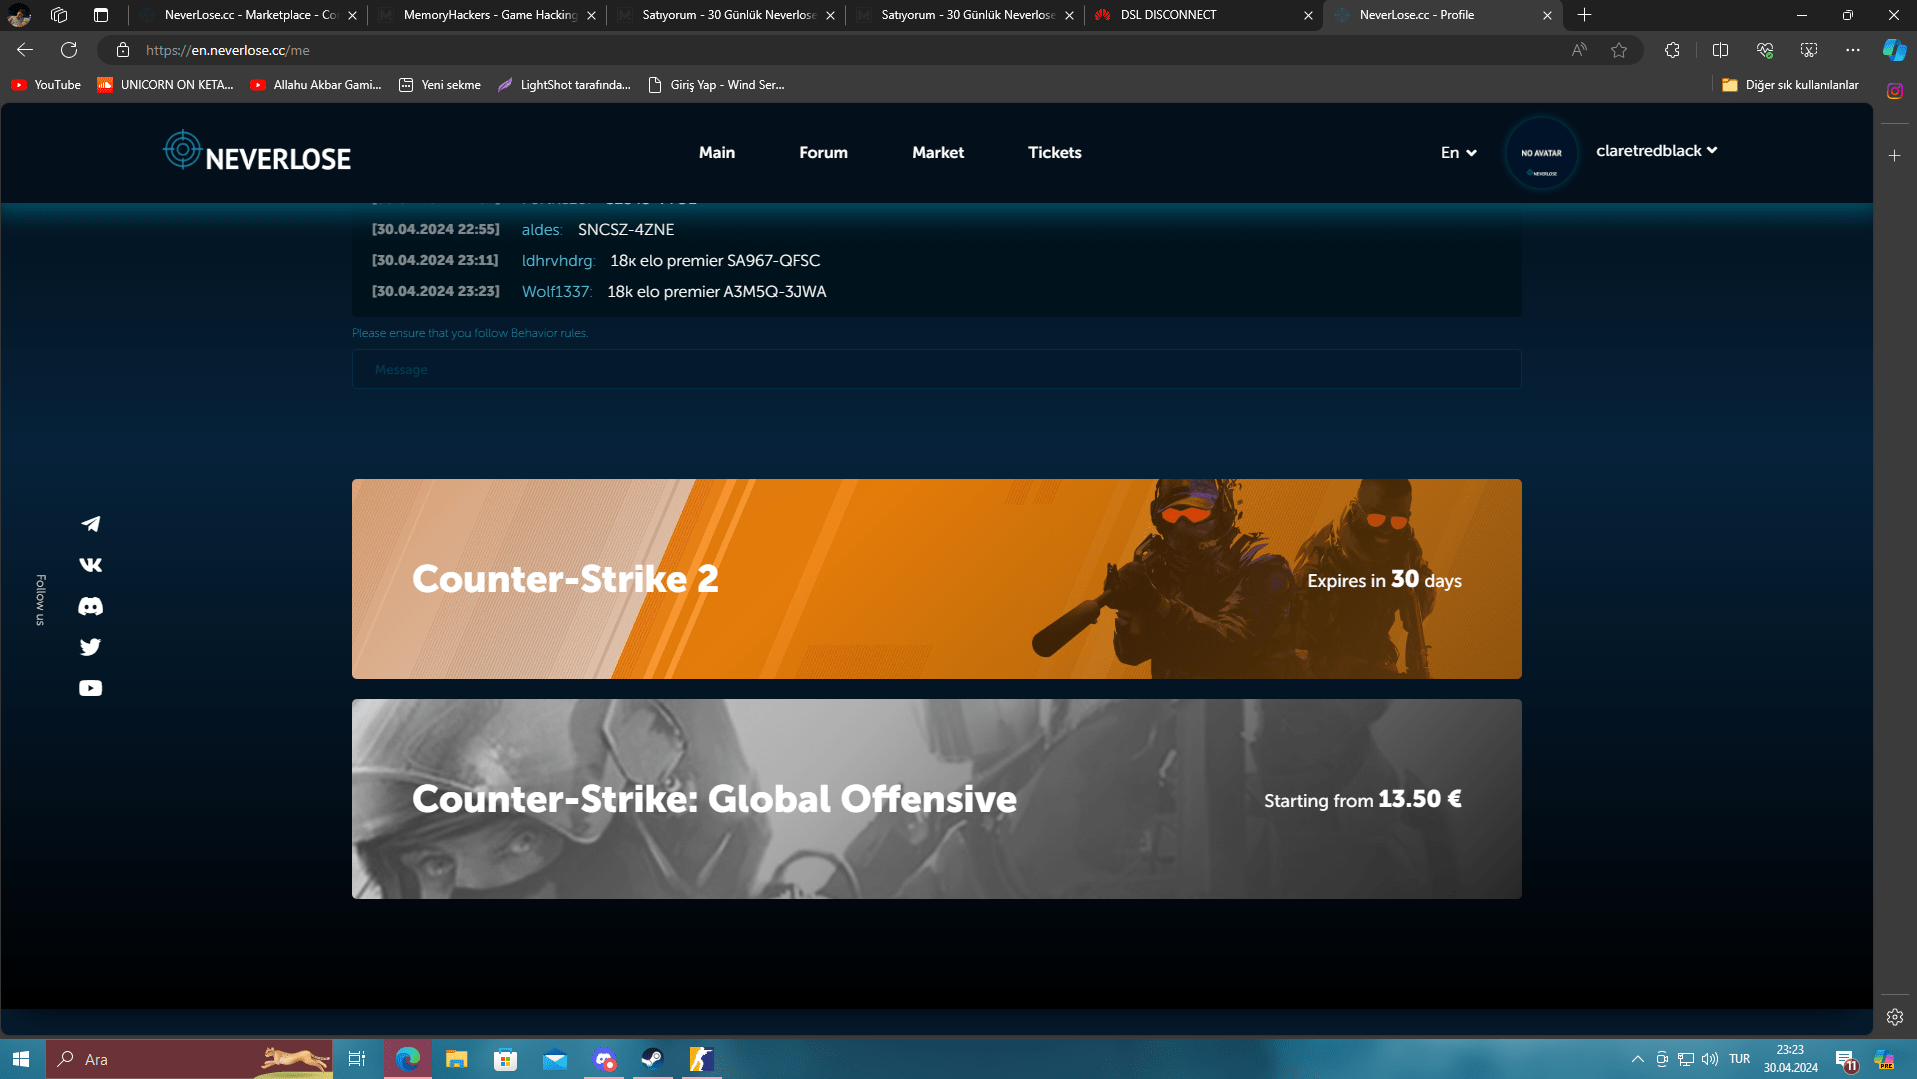The height and width of the screenshot is (1079, 1917).
Task: Open UNICORN ON KETA bookmark
Action: (x=165, y=85)
